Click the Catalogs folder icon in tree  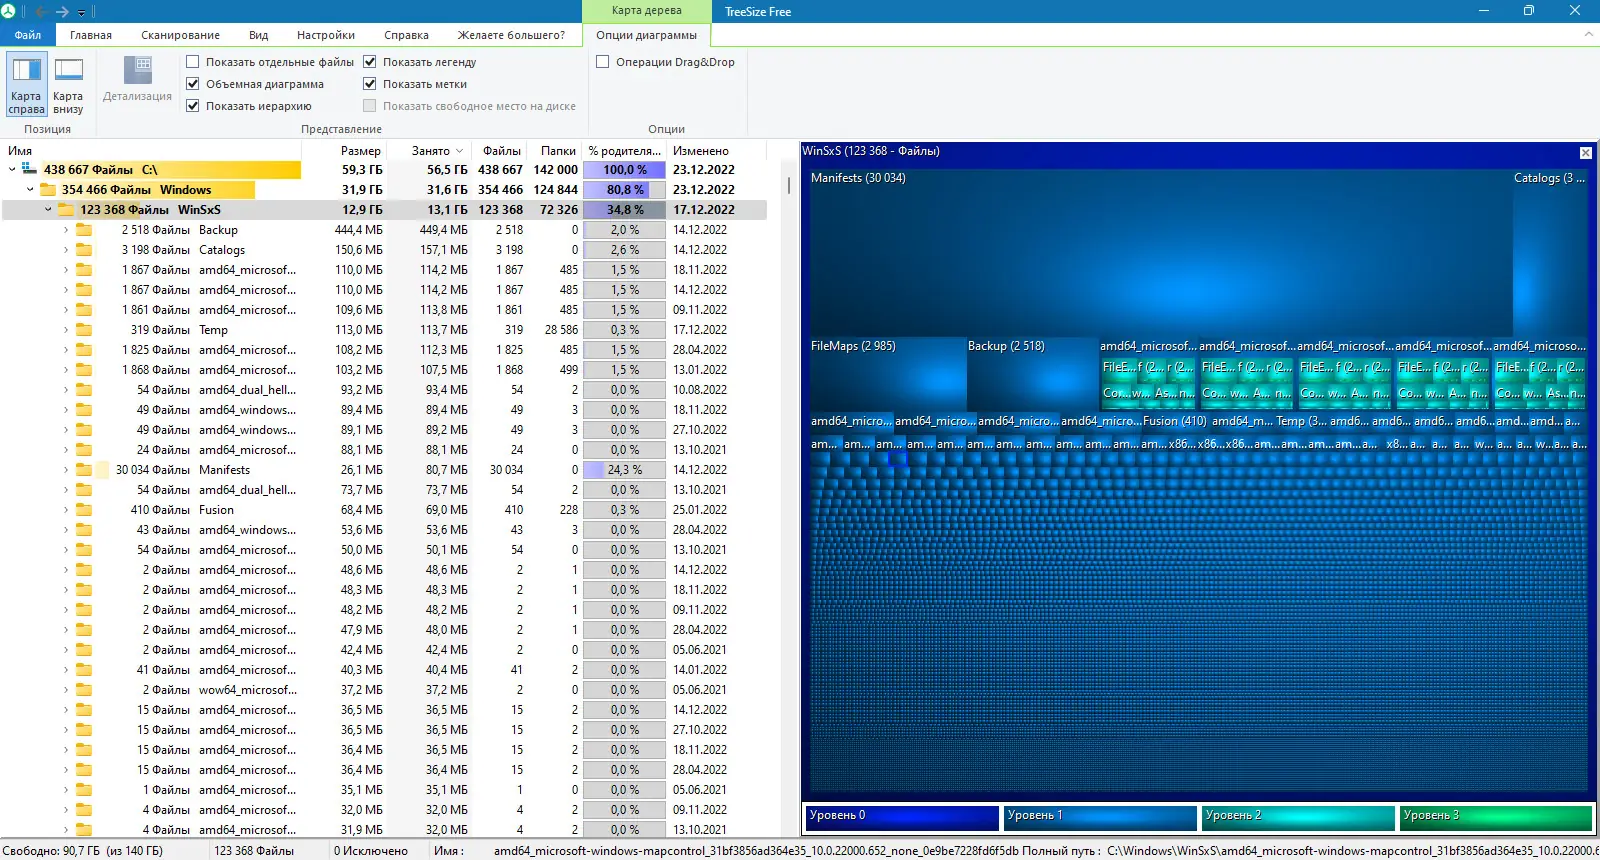point(84,250)
